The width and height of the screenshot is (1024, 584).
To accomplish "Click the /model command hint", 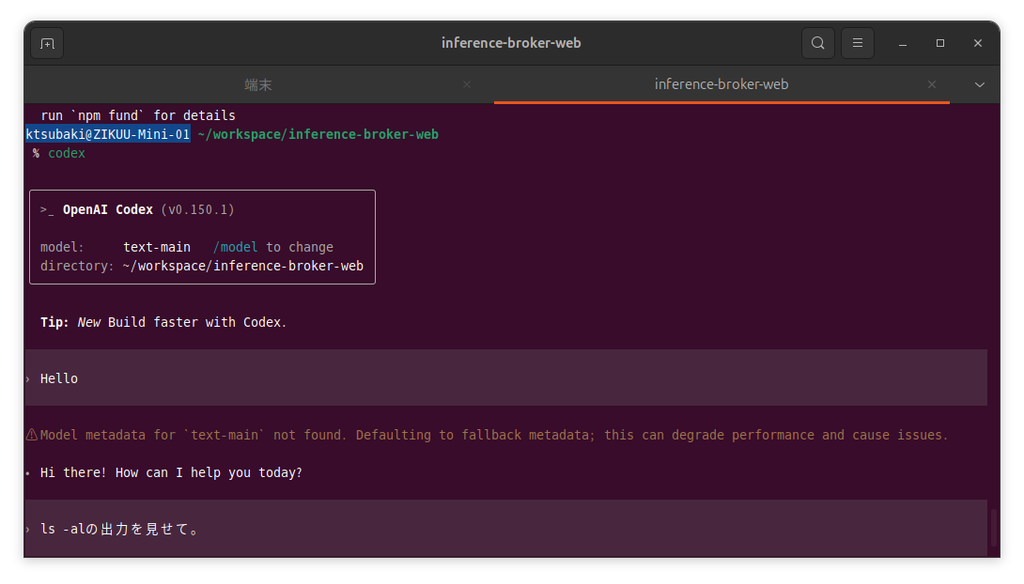I will click(235, 248).
